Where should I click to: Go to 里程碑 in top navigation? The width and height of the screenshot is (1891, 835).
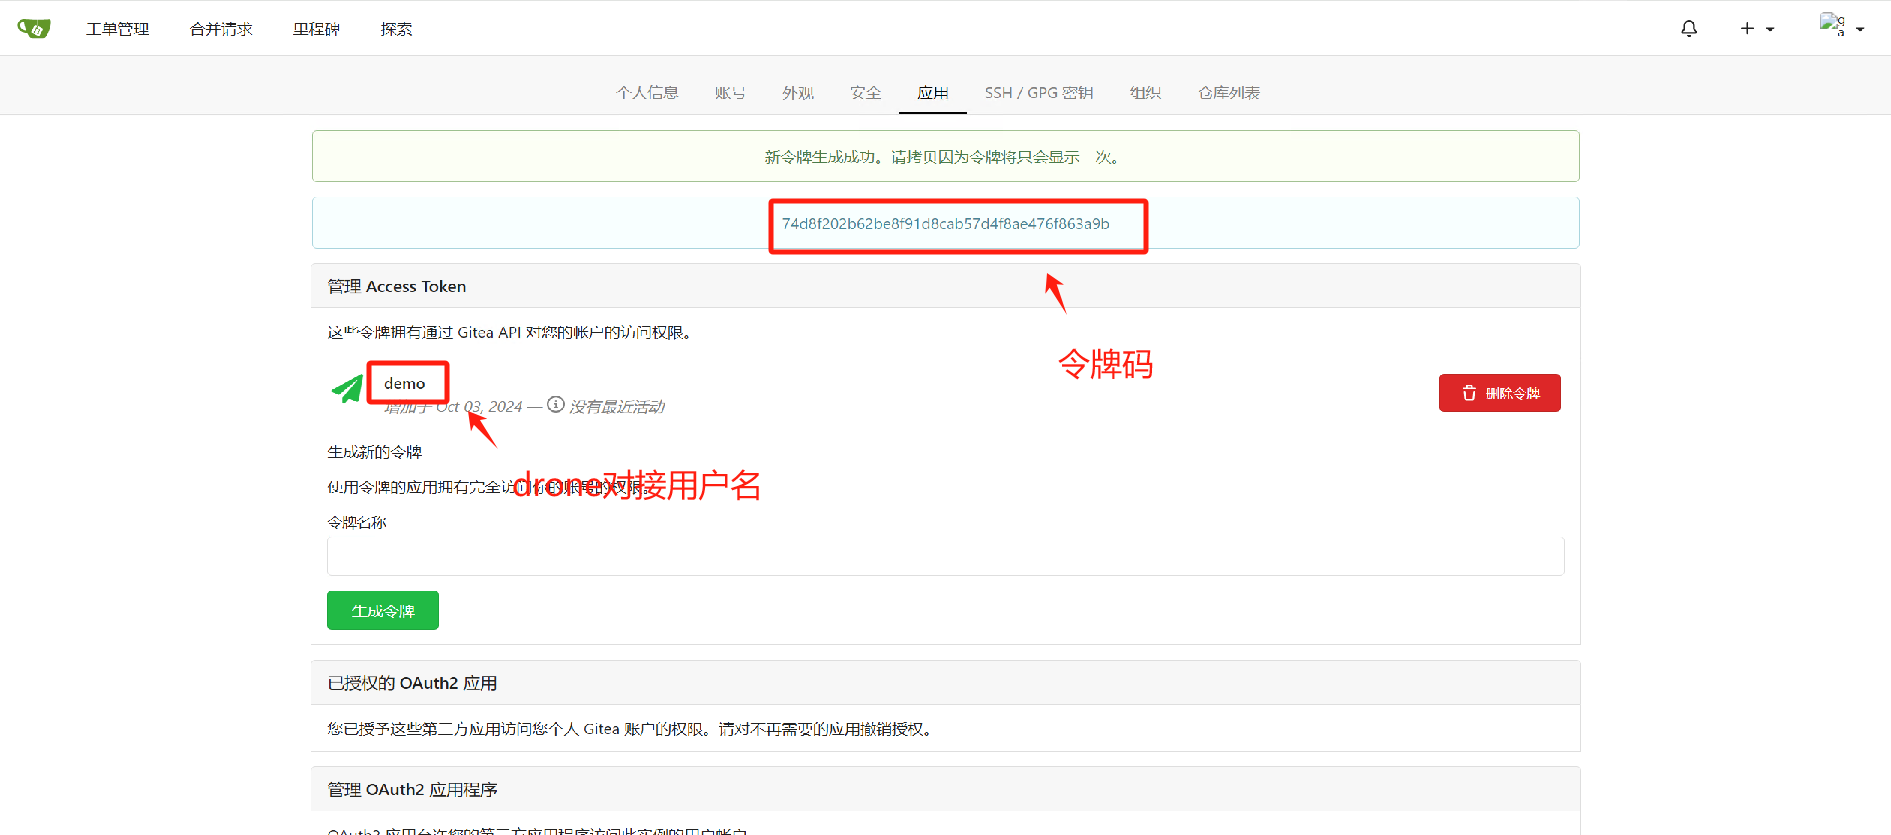pyautogui.click(x=316, y=29)
